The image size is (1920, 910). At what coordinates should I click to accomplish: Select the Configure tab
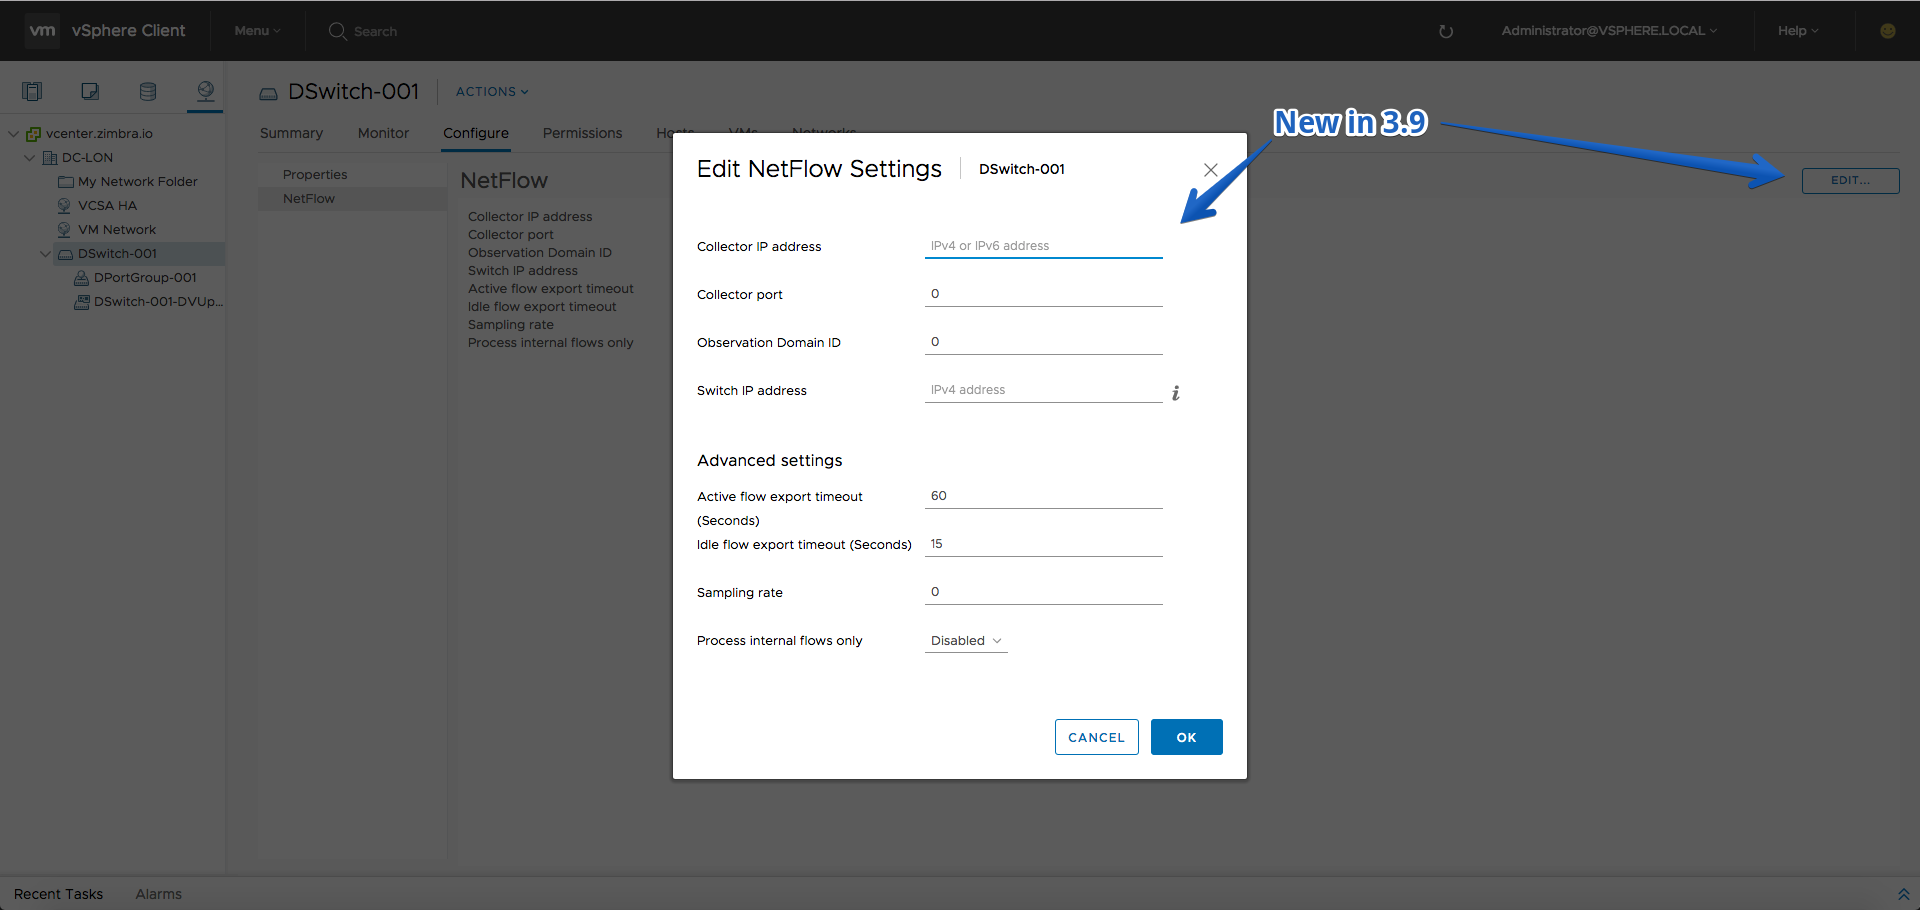pos(476,133)
